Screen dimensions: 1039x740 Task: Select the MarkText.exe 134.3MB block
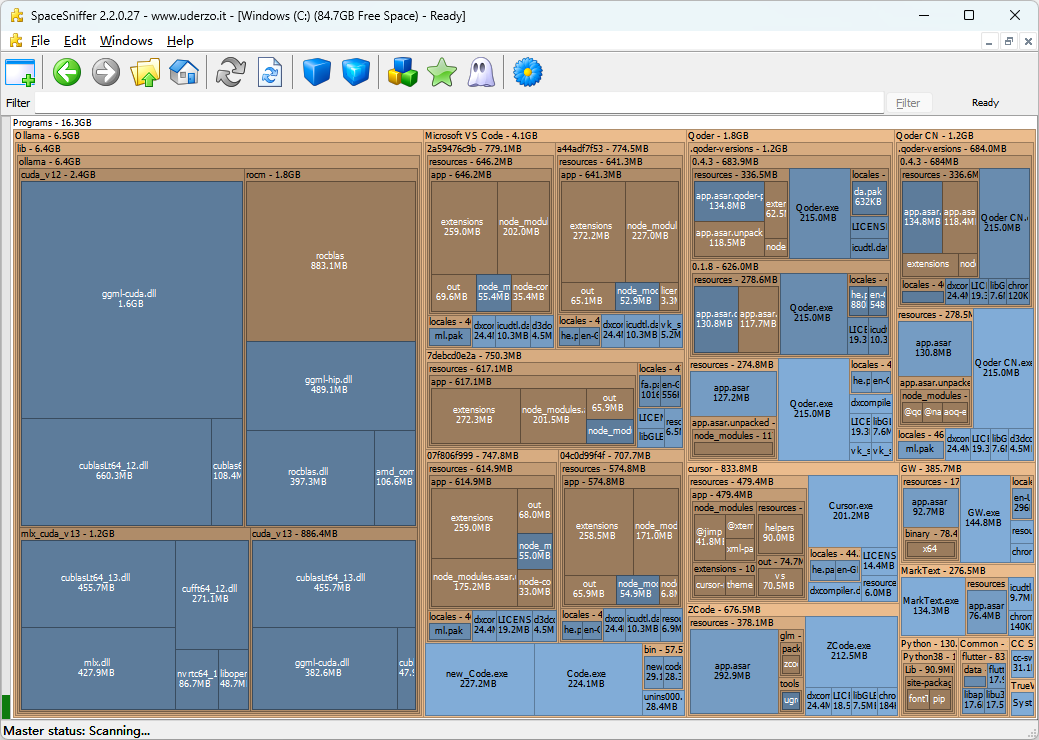tap(931, 606)
